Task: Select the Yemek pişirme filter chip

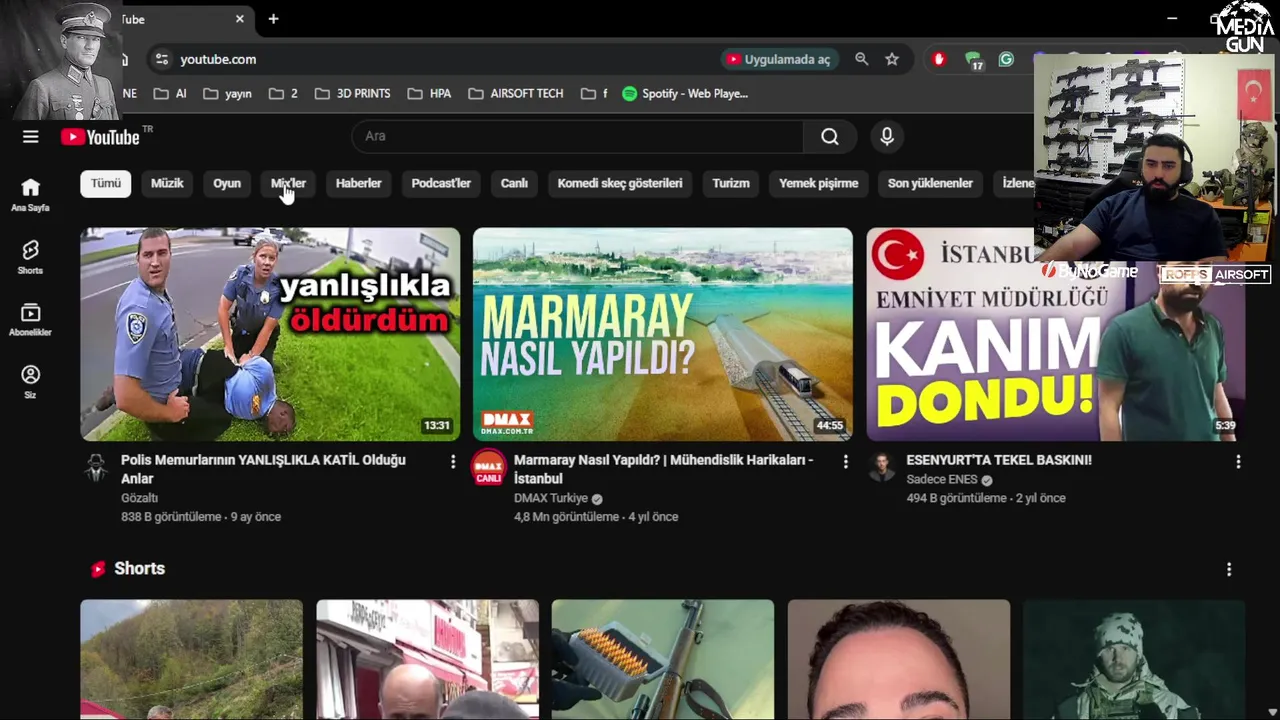Action: (x=819, y=183)
